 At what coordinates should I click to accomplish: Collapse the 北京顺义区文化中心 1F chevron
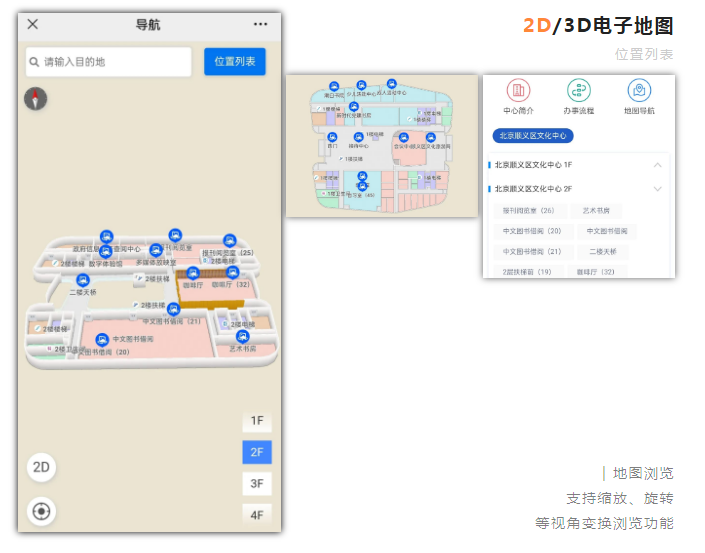[x=657, y=165]
